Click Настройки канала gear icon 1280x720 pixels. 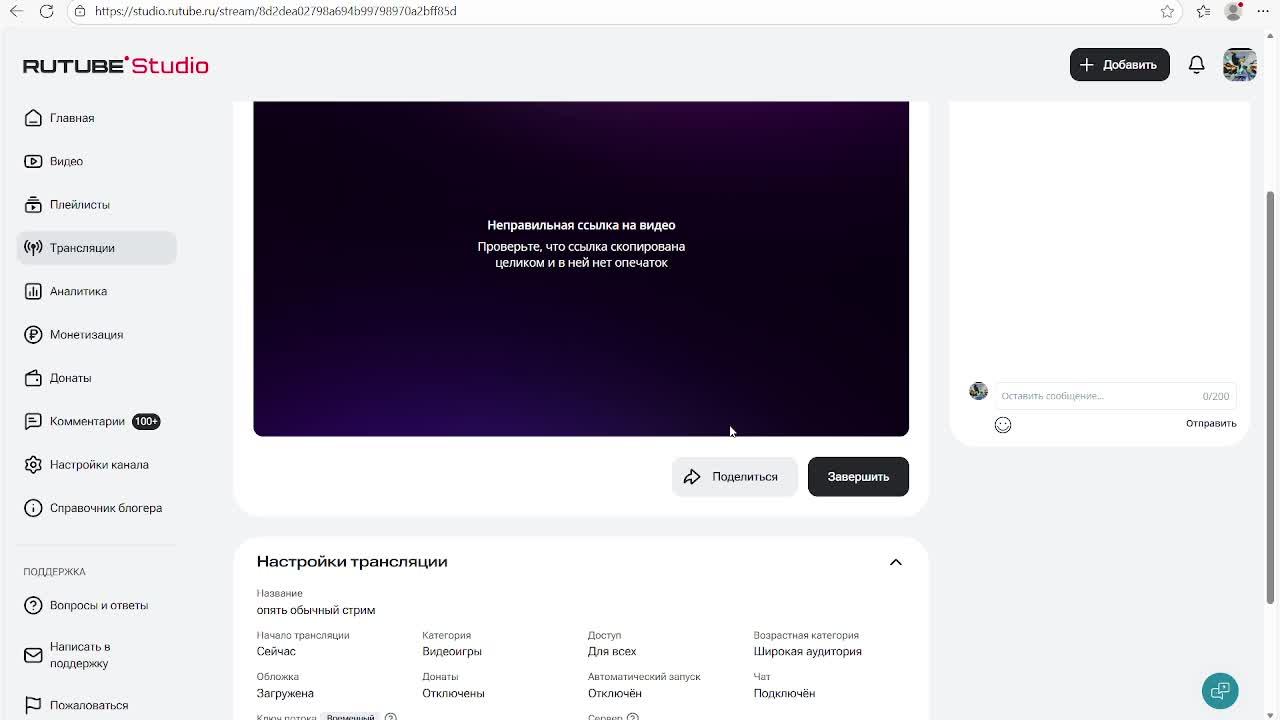tap(33, 464)
